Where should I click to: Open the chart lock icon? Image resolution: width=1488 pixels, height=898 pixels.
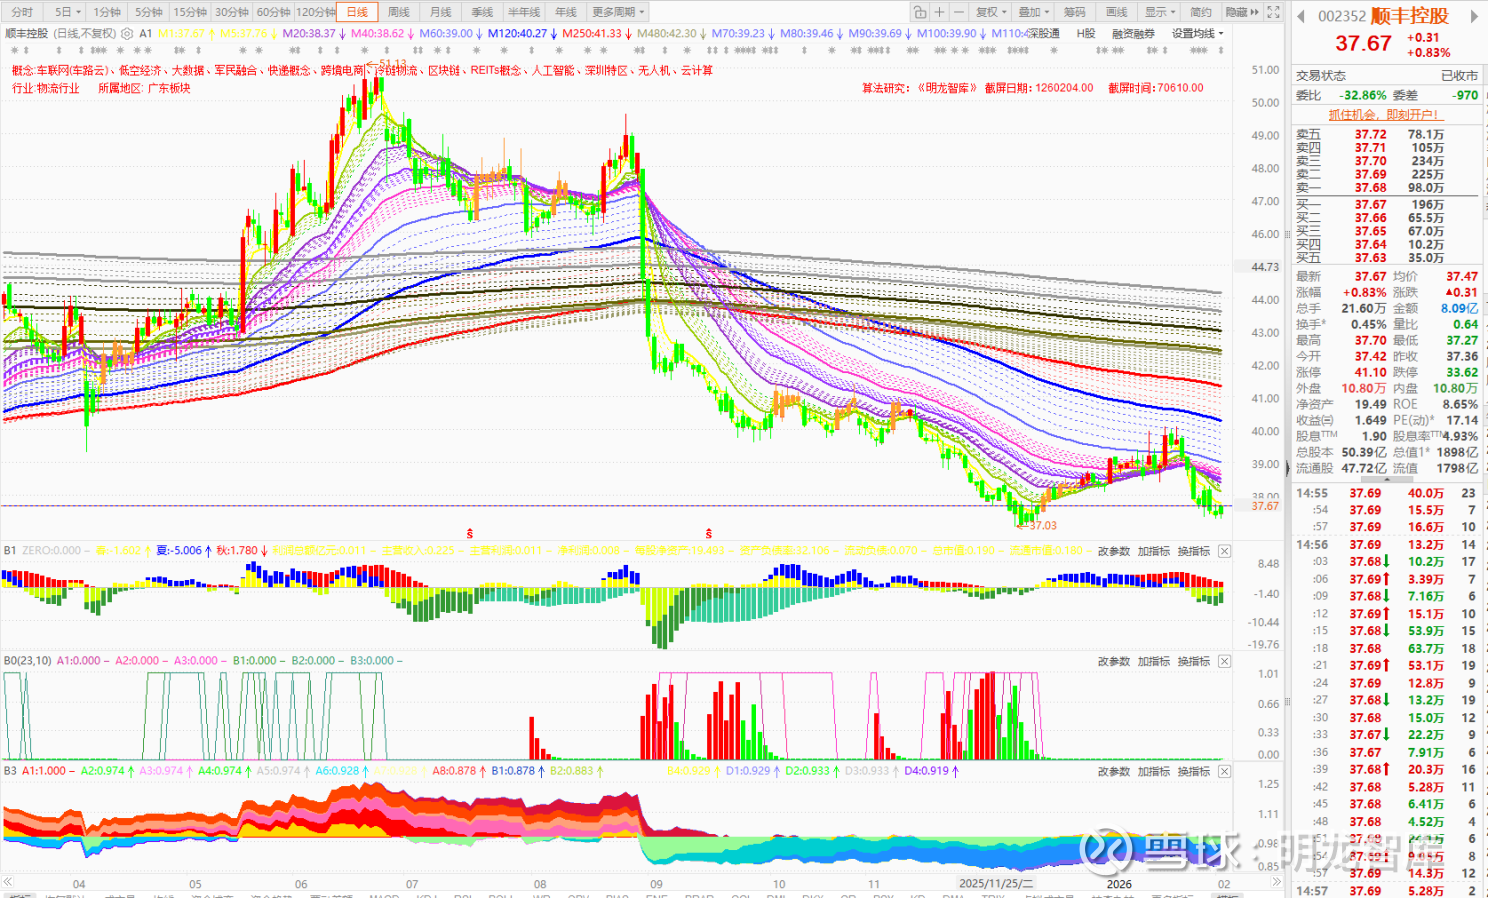(920, 12)
